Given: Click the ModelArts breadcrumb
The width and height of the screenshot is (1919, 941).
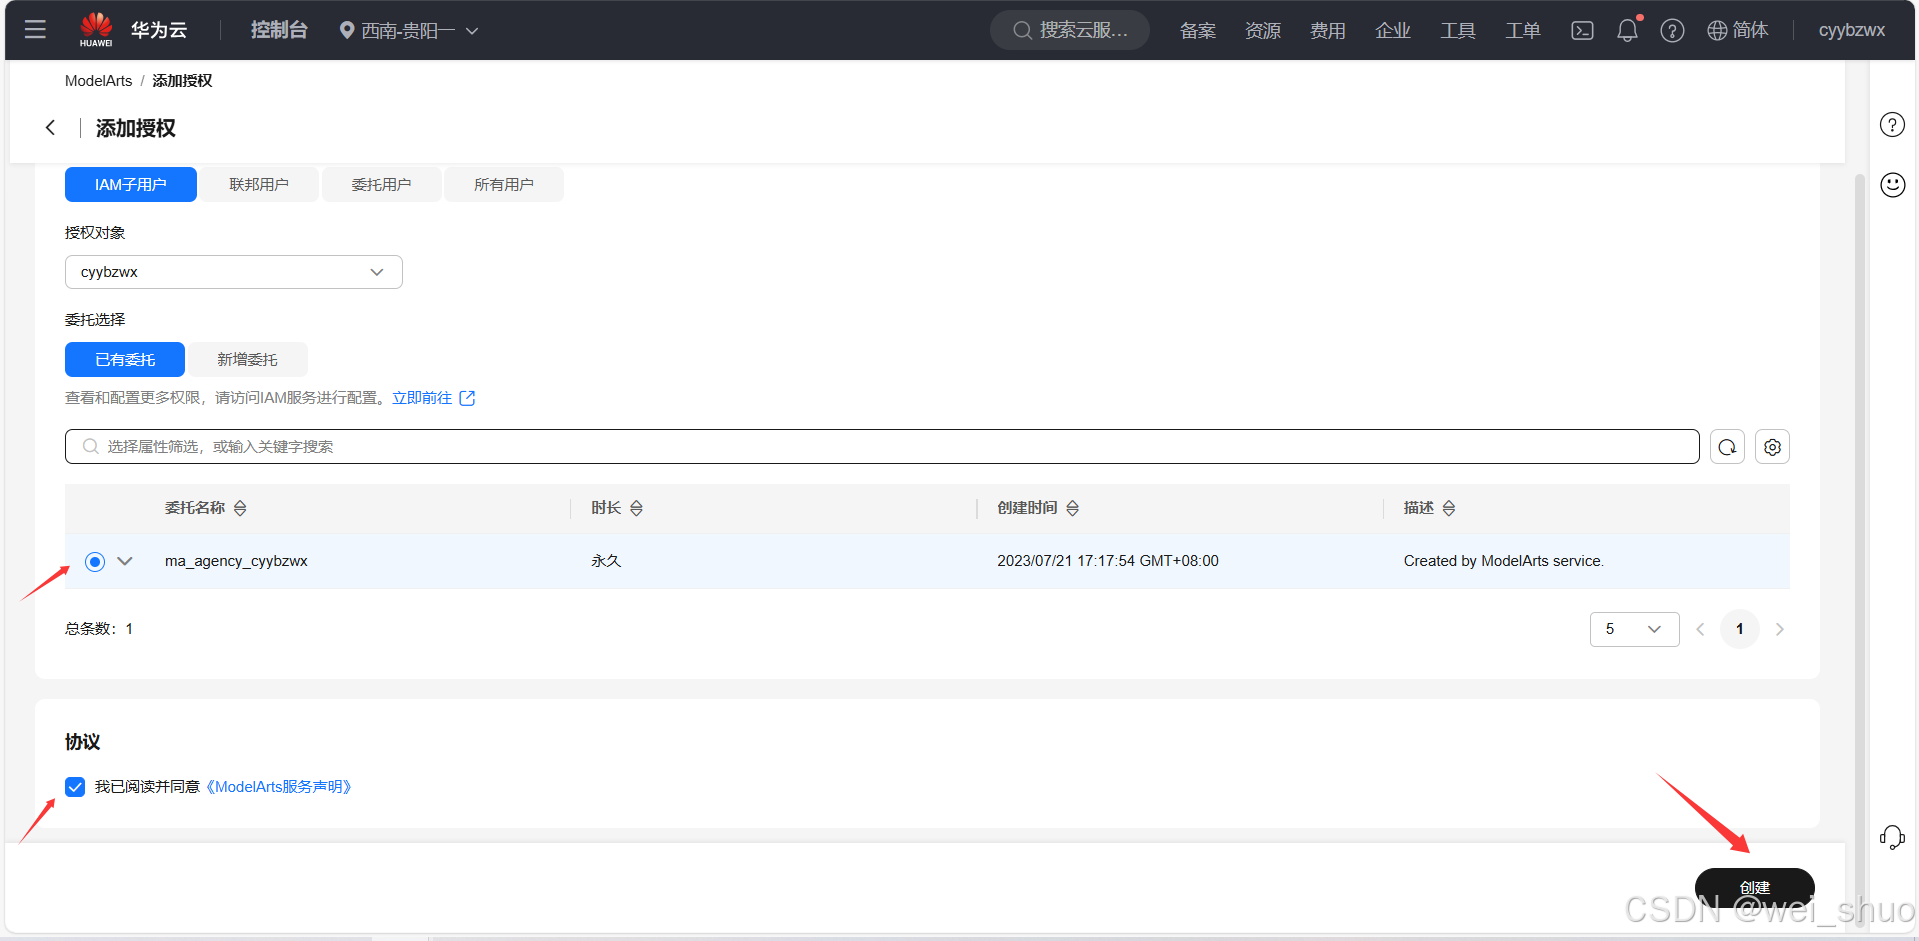Looking at the screenshot, I should click(98, 81).
